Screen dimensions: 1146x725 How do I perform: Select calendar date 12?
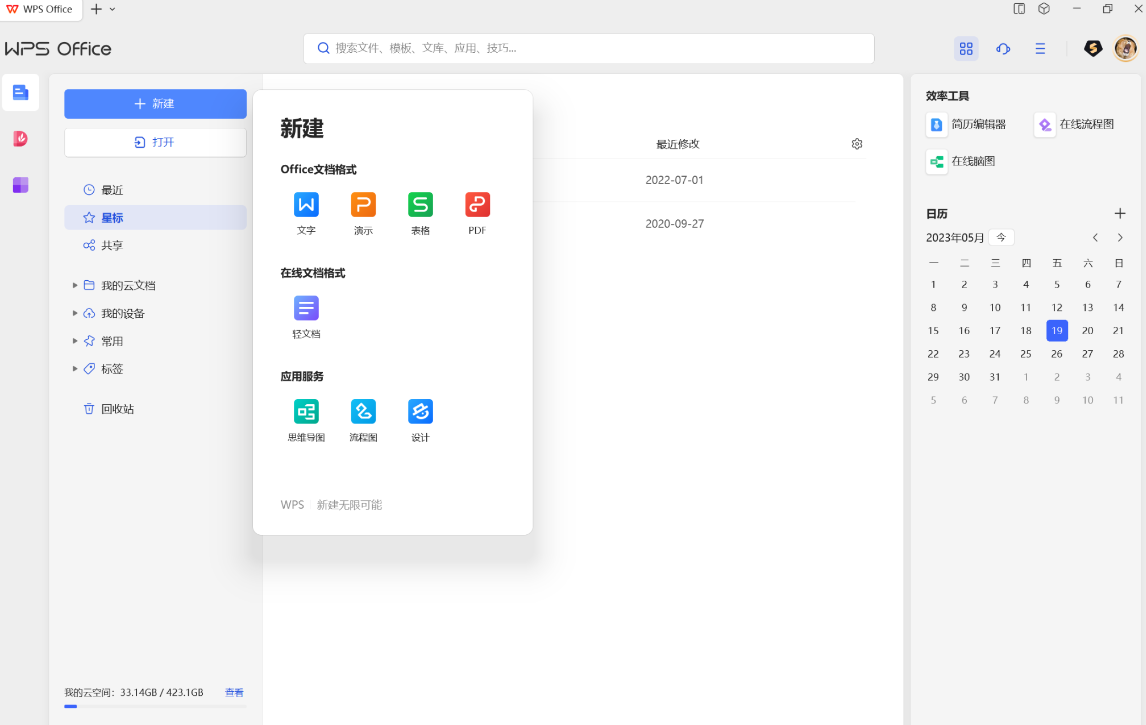click(x=1057, y=308)
